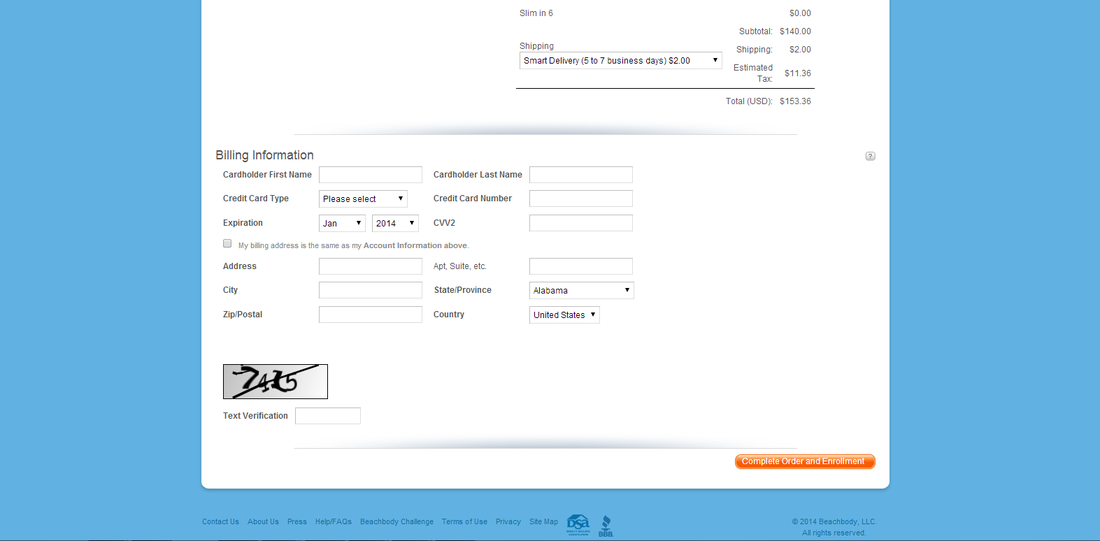Focus the Zip/Postal field
The image size is (1100, 541).
pos(370,314)
